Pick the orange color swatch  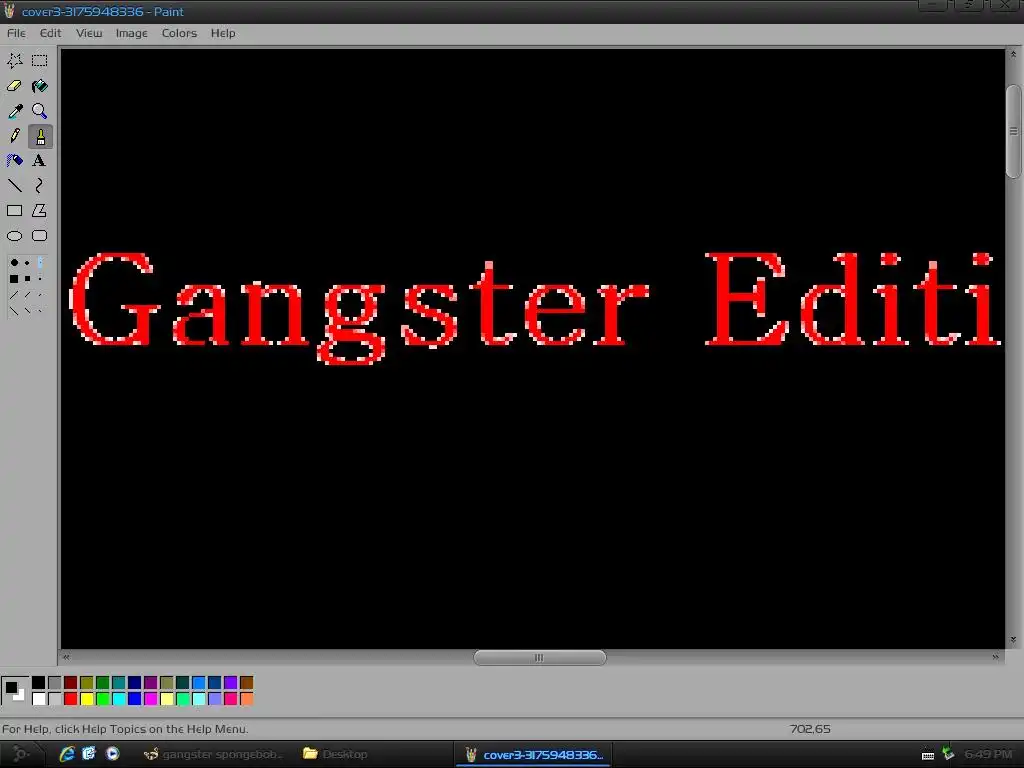click(x=246, y=699)
